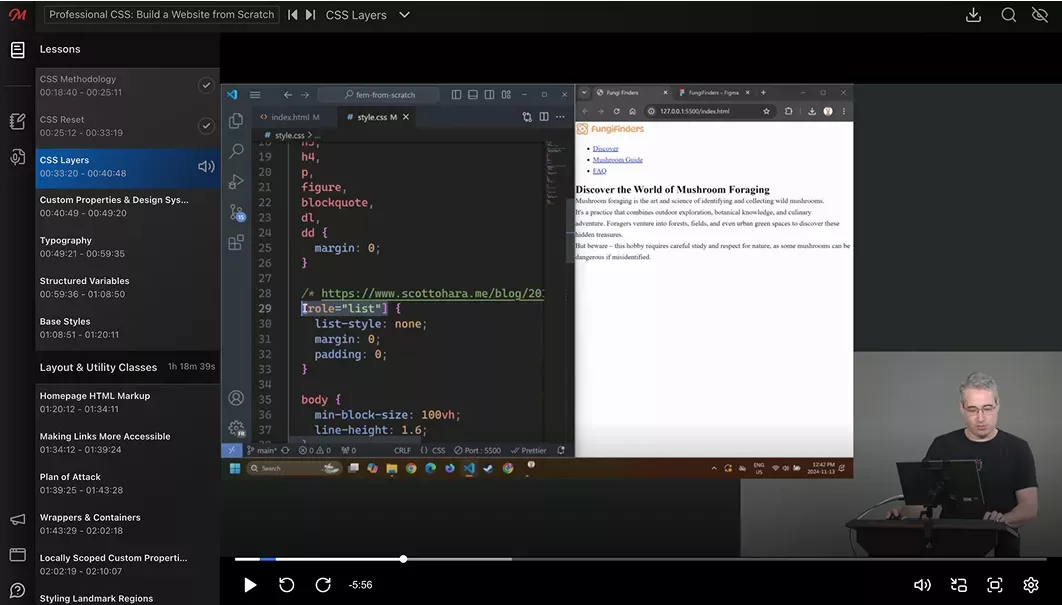Expand the CSS Layers lesson dropdown
The image size is (1062, 605).
(x=404, y=15)
